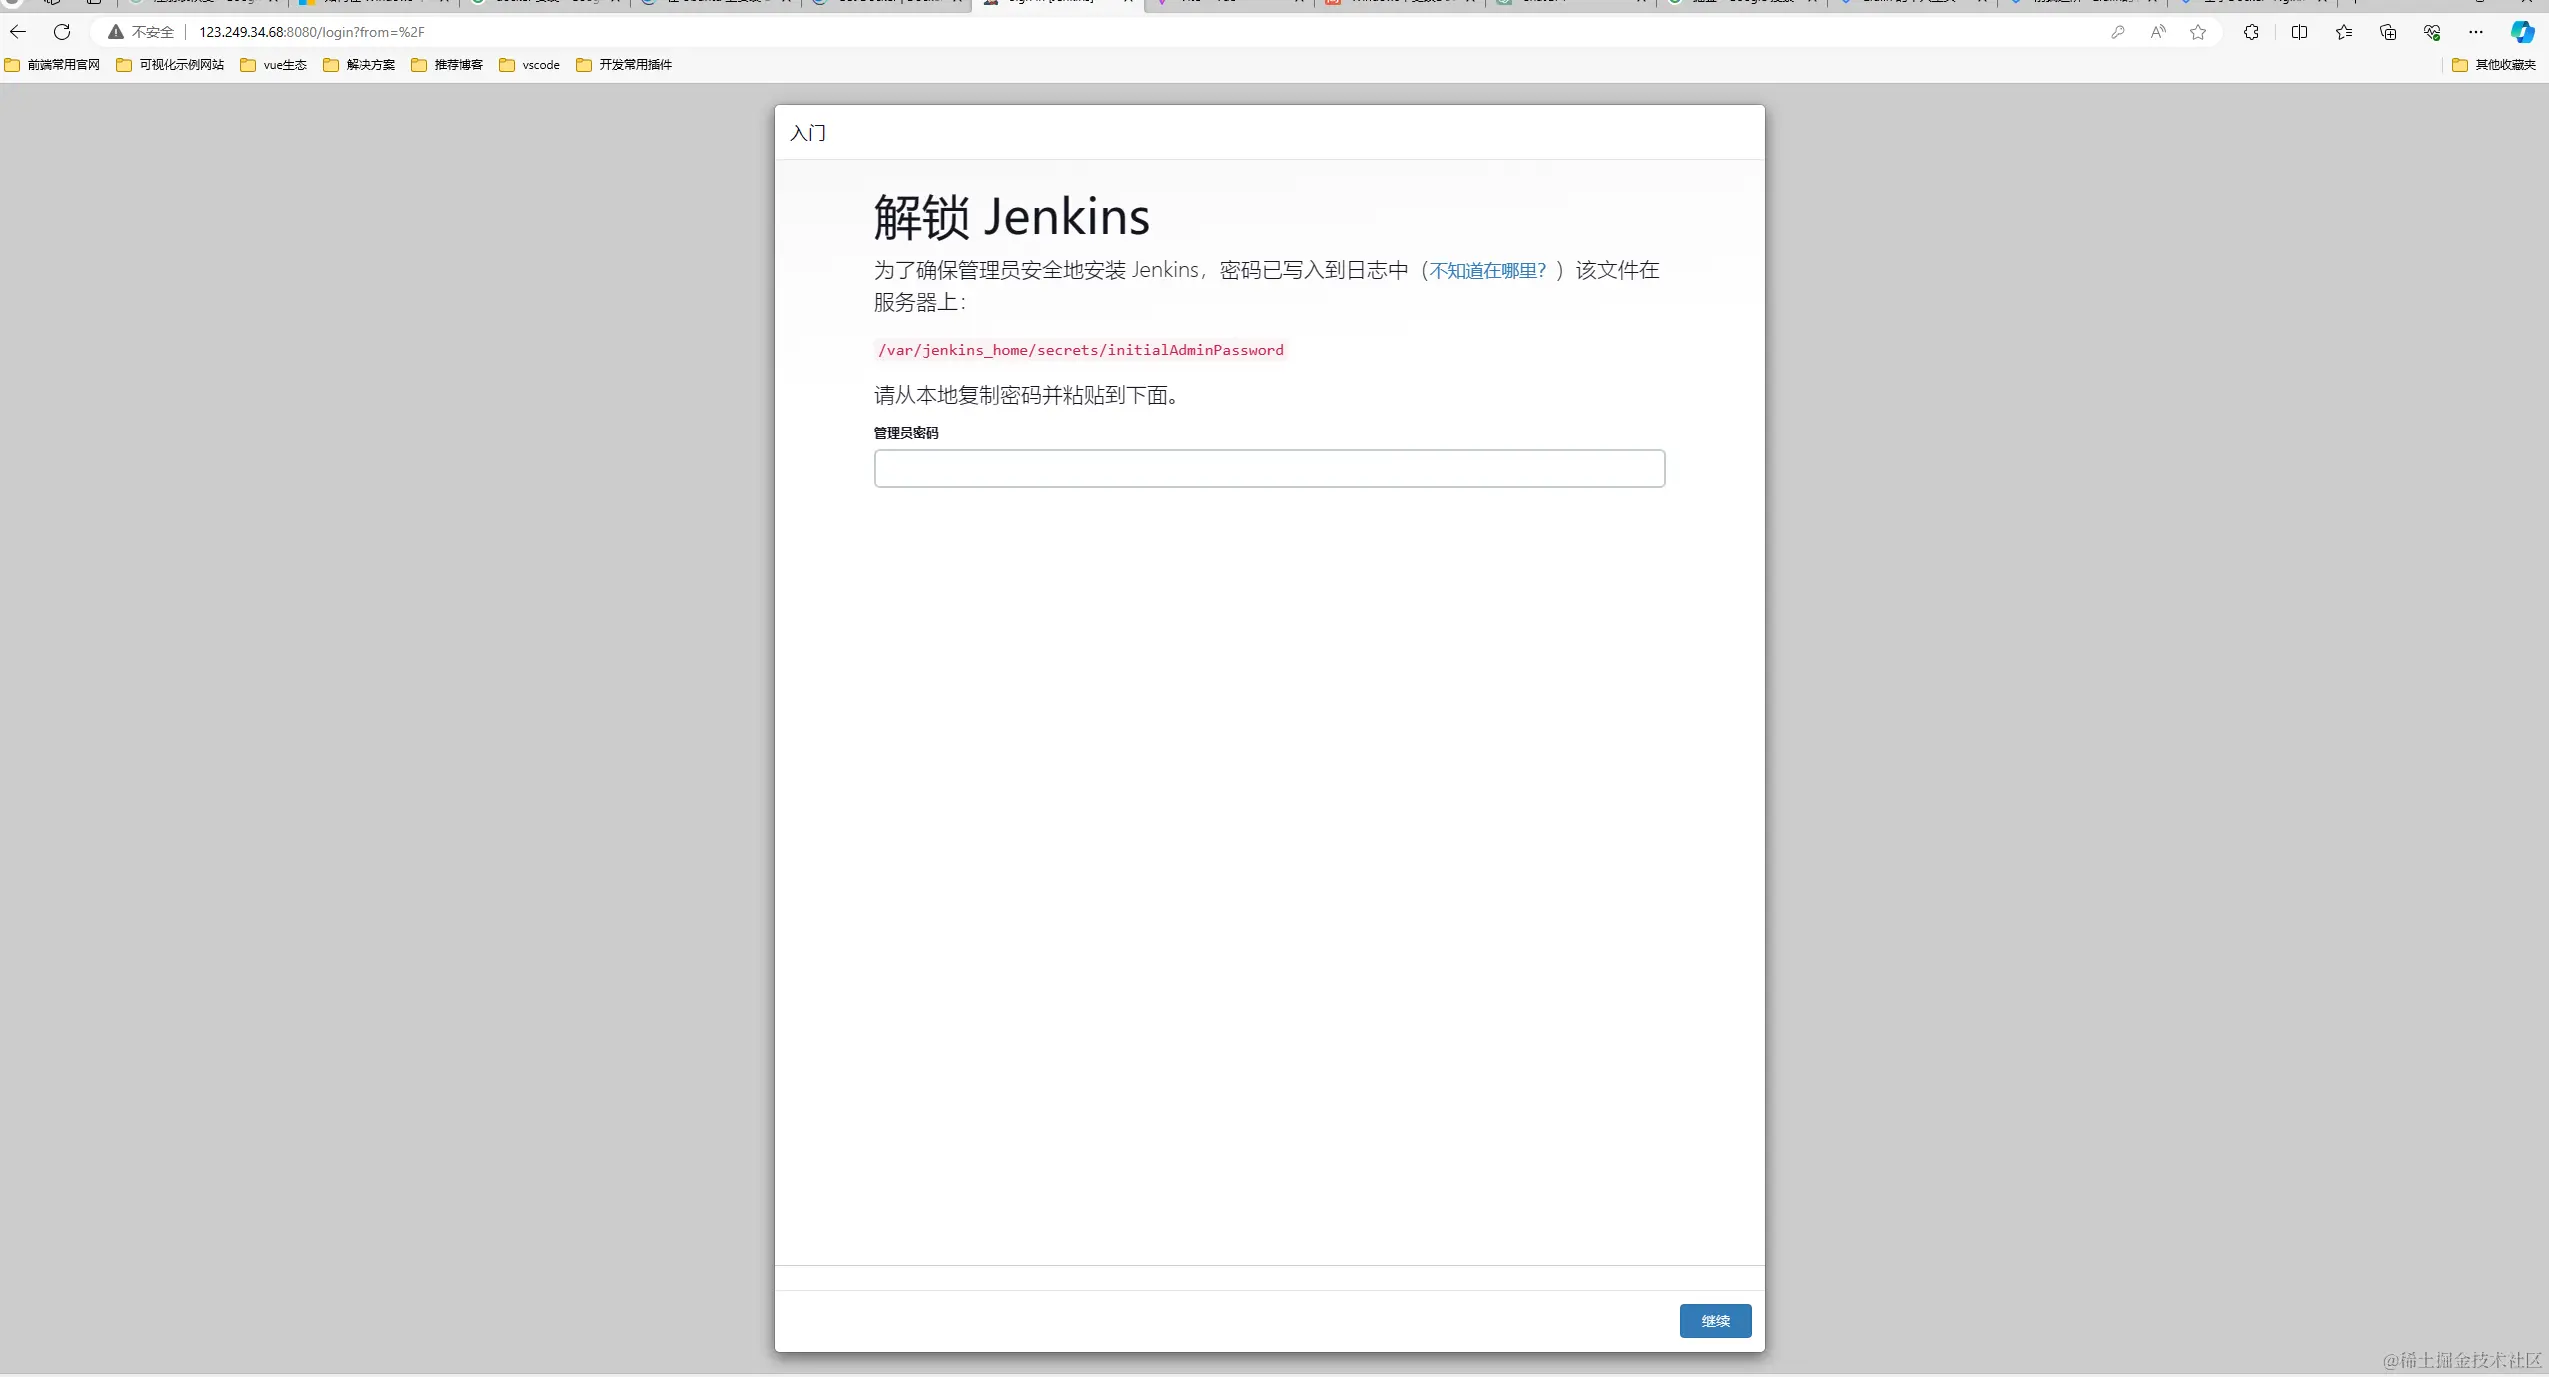Viewport: 2549px width, 1377px height.
Task: Click the browser back arrow
Action: pyautogui.click(x=18, y=32)
